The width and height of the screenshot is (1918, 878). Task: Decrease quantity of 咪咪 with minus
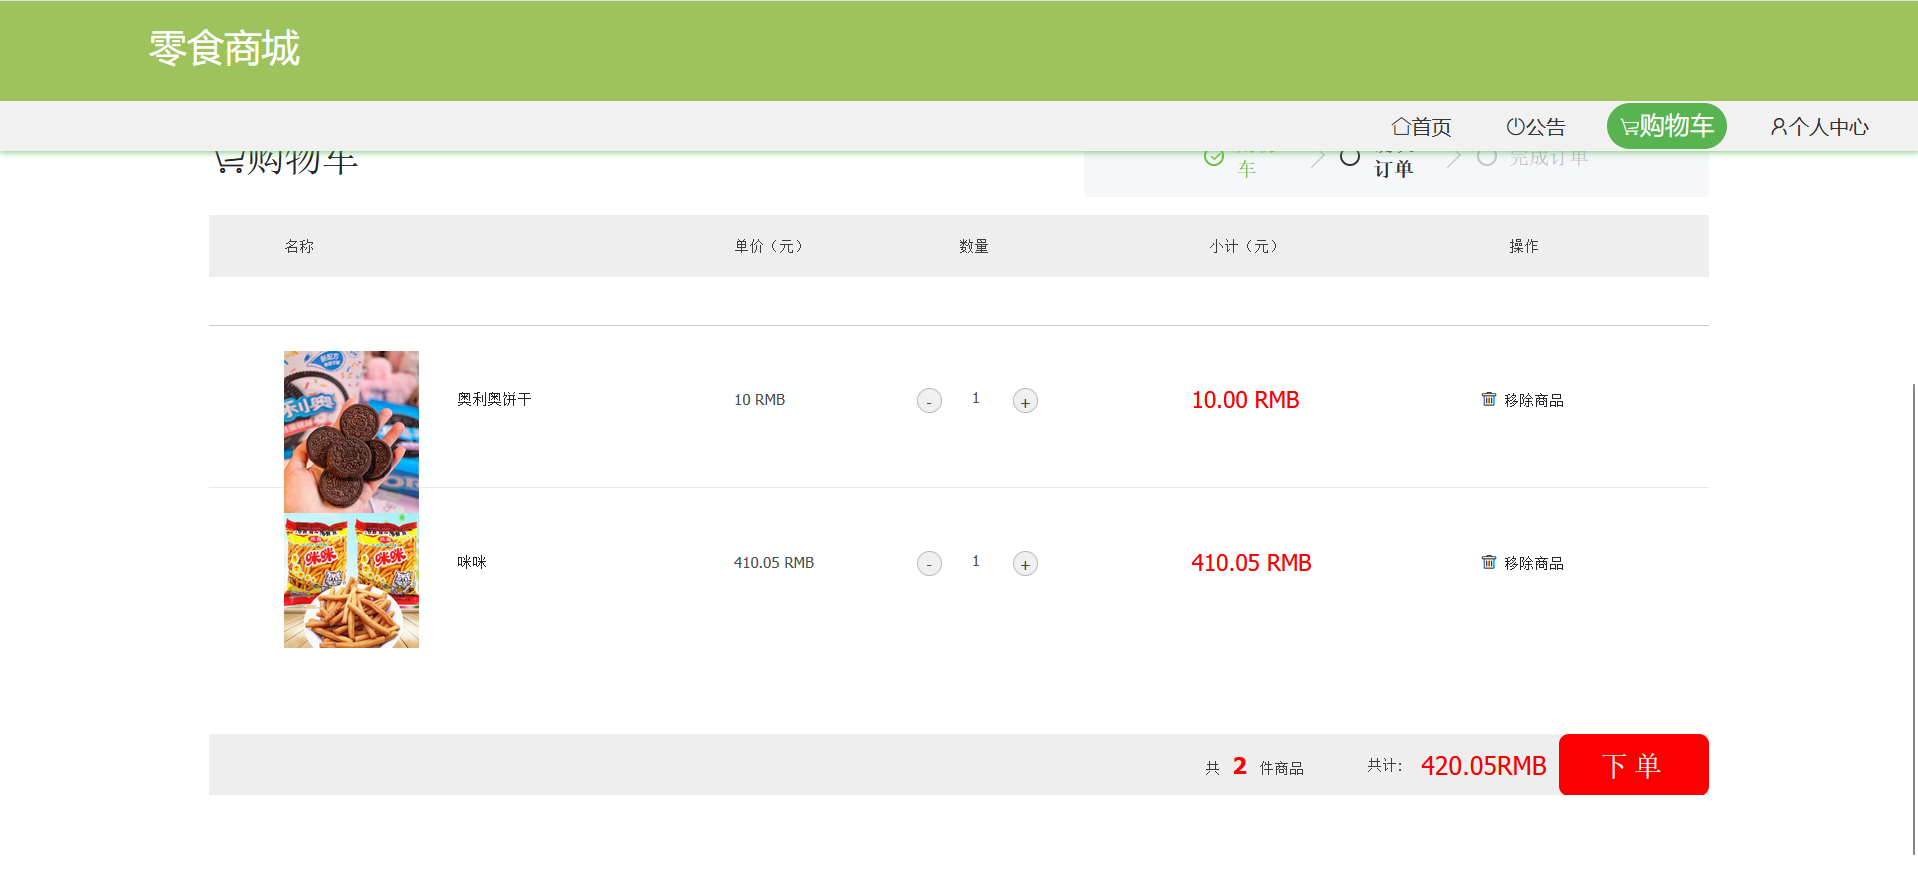pyautogui.click(x=929, y=564)
